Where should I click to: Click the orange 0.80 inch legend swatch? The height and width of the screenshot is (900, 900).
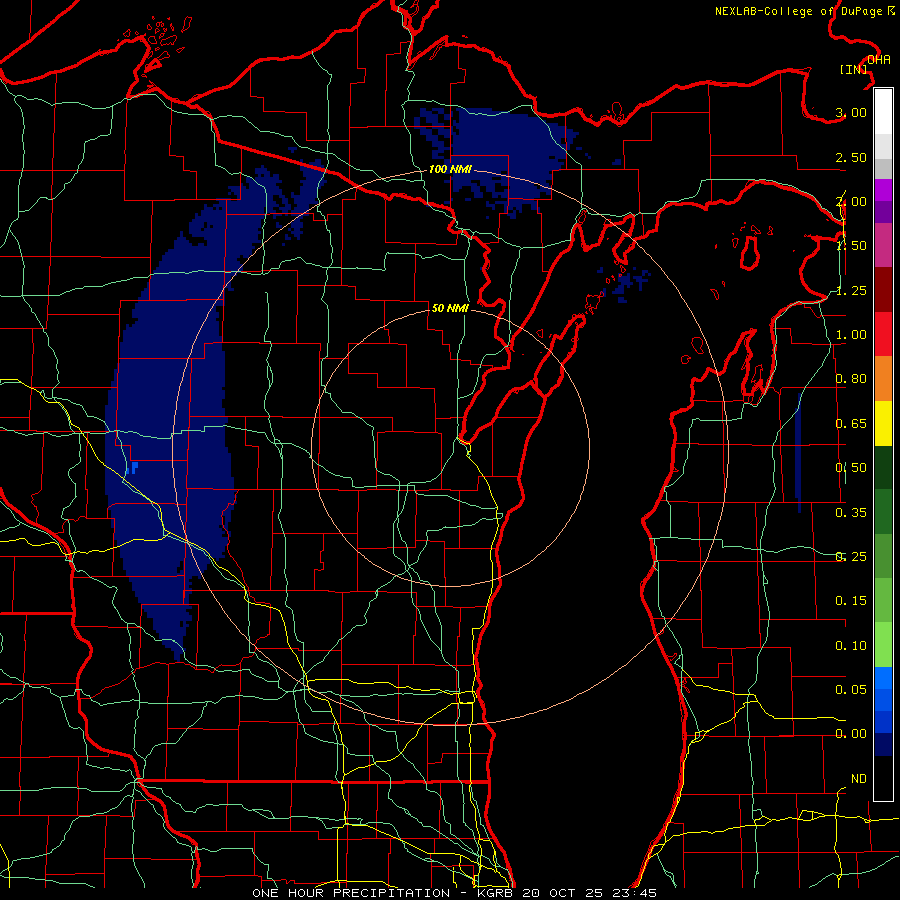[883, 378]
